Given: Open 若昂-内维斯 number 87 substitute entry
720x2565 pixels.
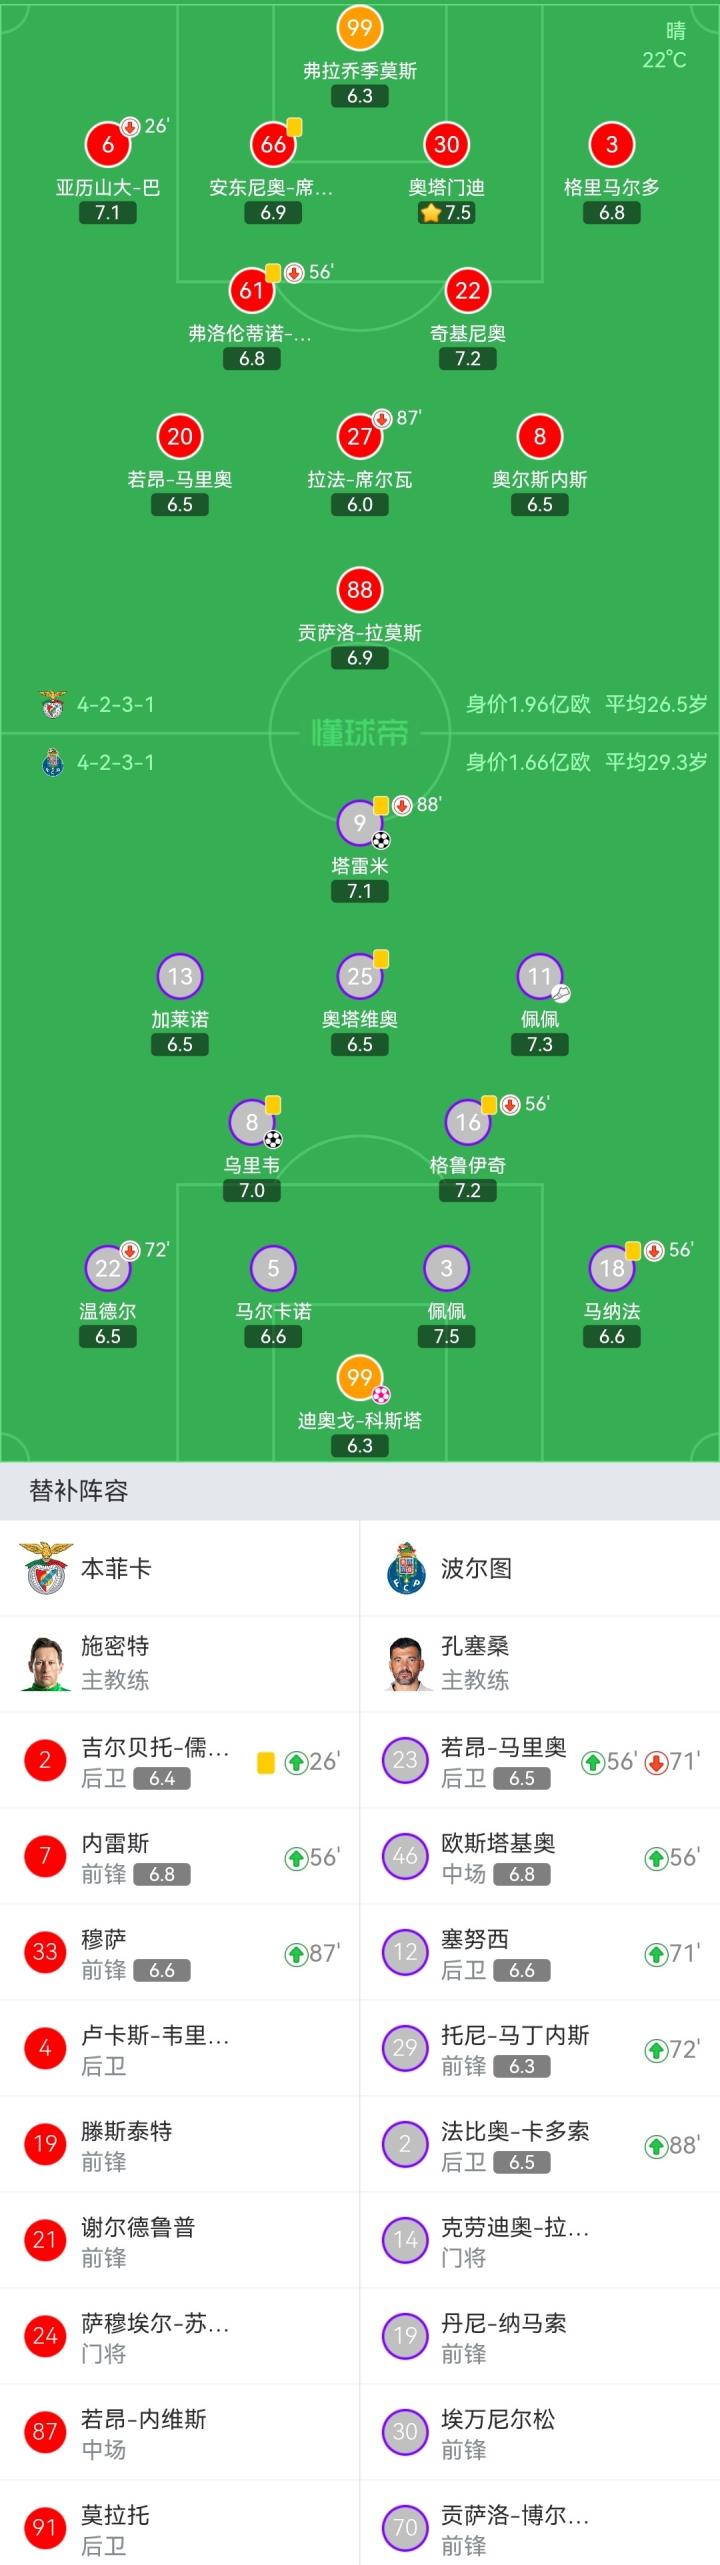Looking at the screenshot, I should (x=180, y=2434).
